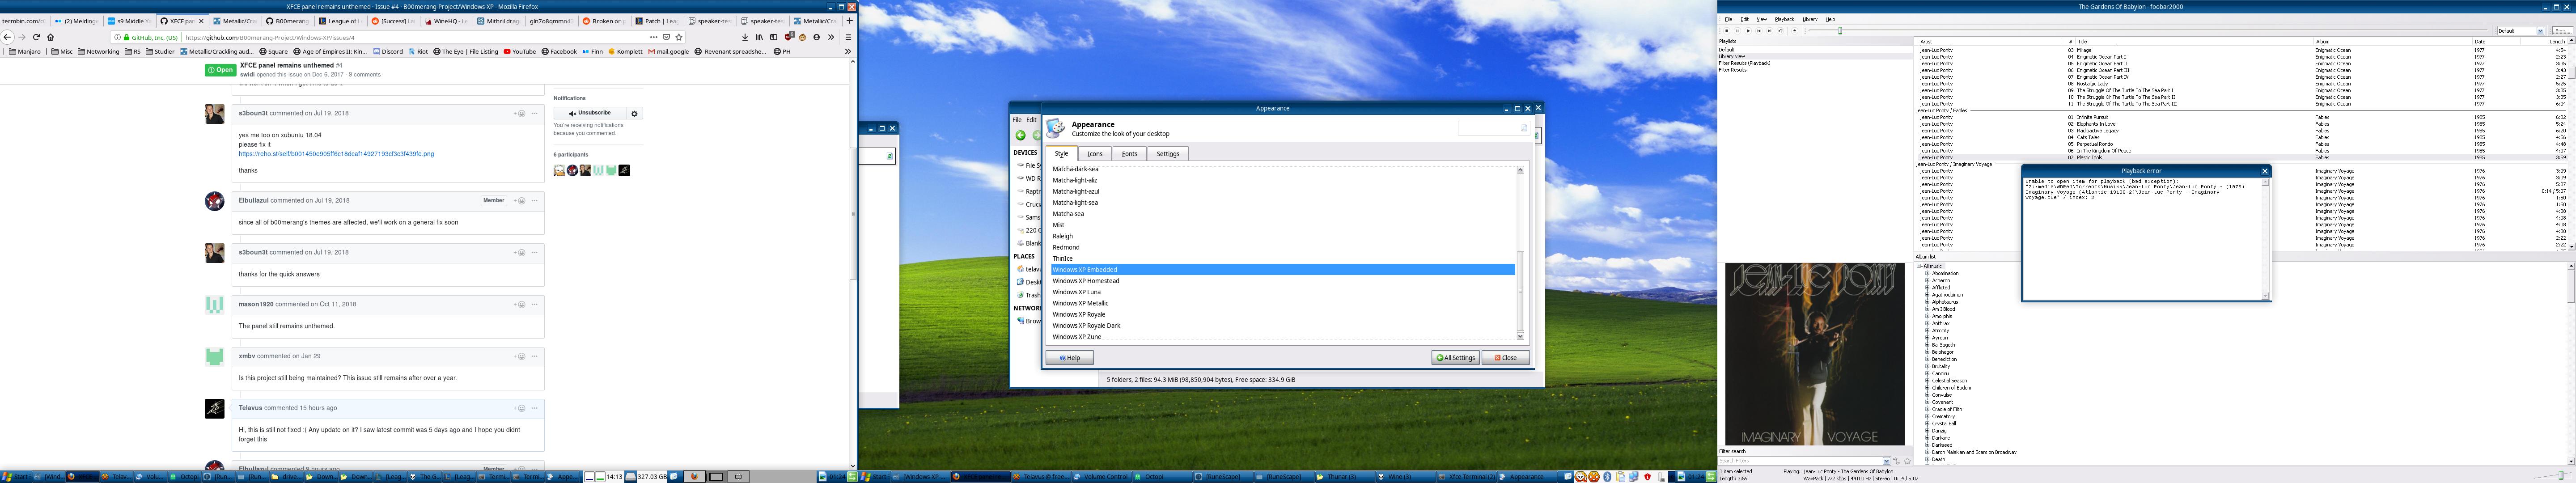
Task: Show more Firefox toolbar items chevron
Action: tap(831, 37)
